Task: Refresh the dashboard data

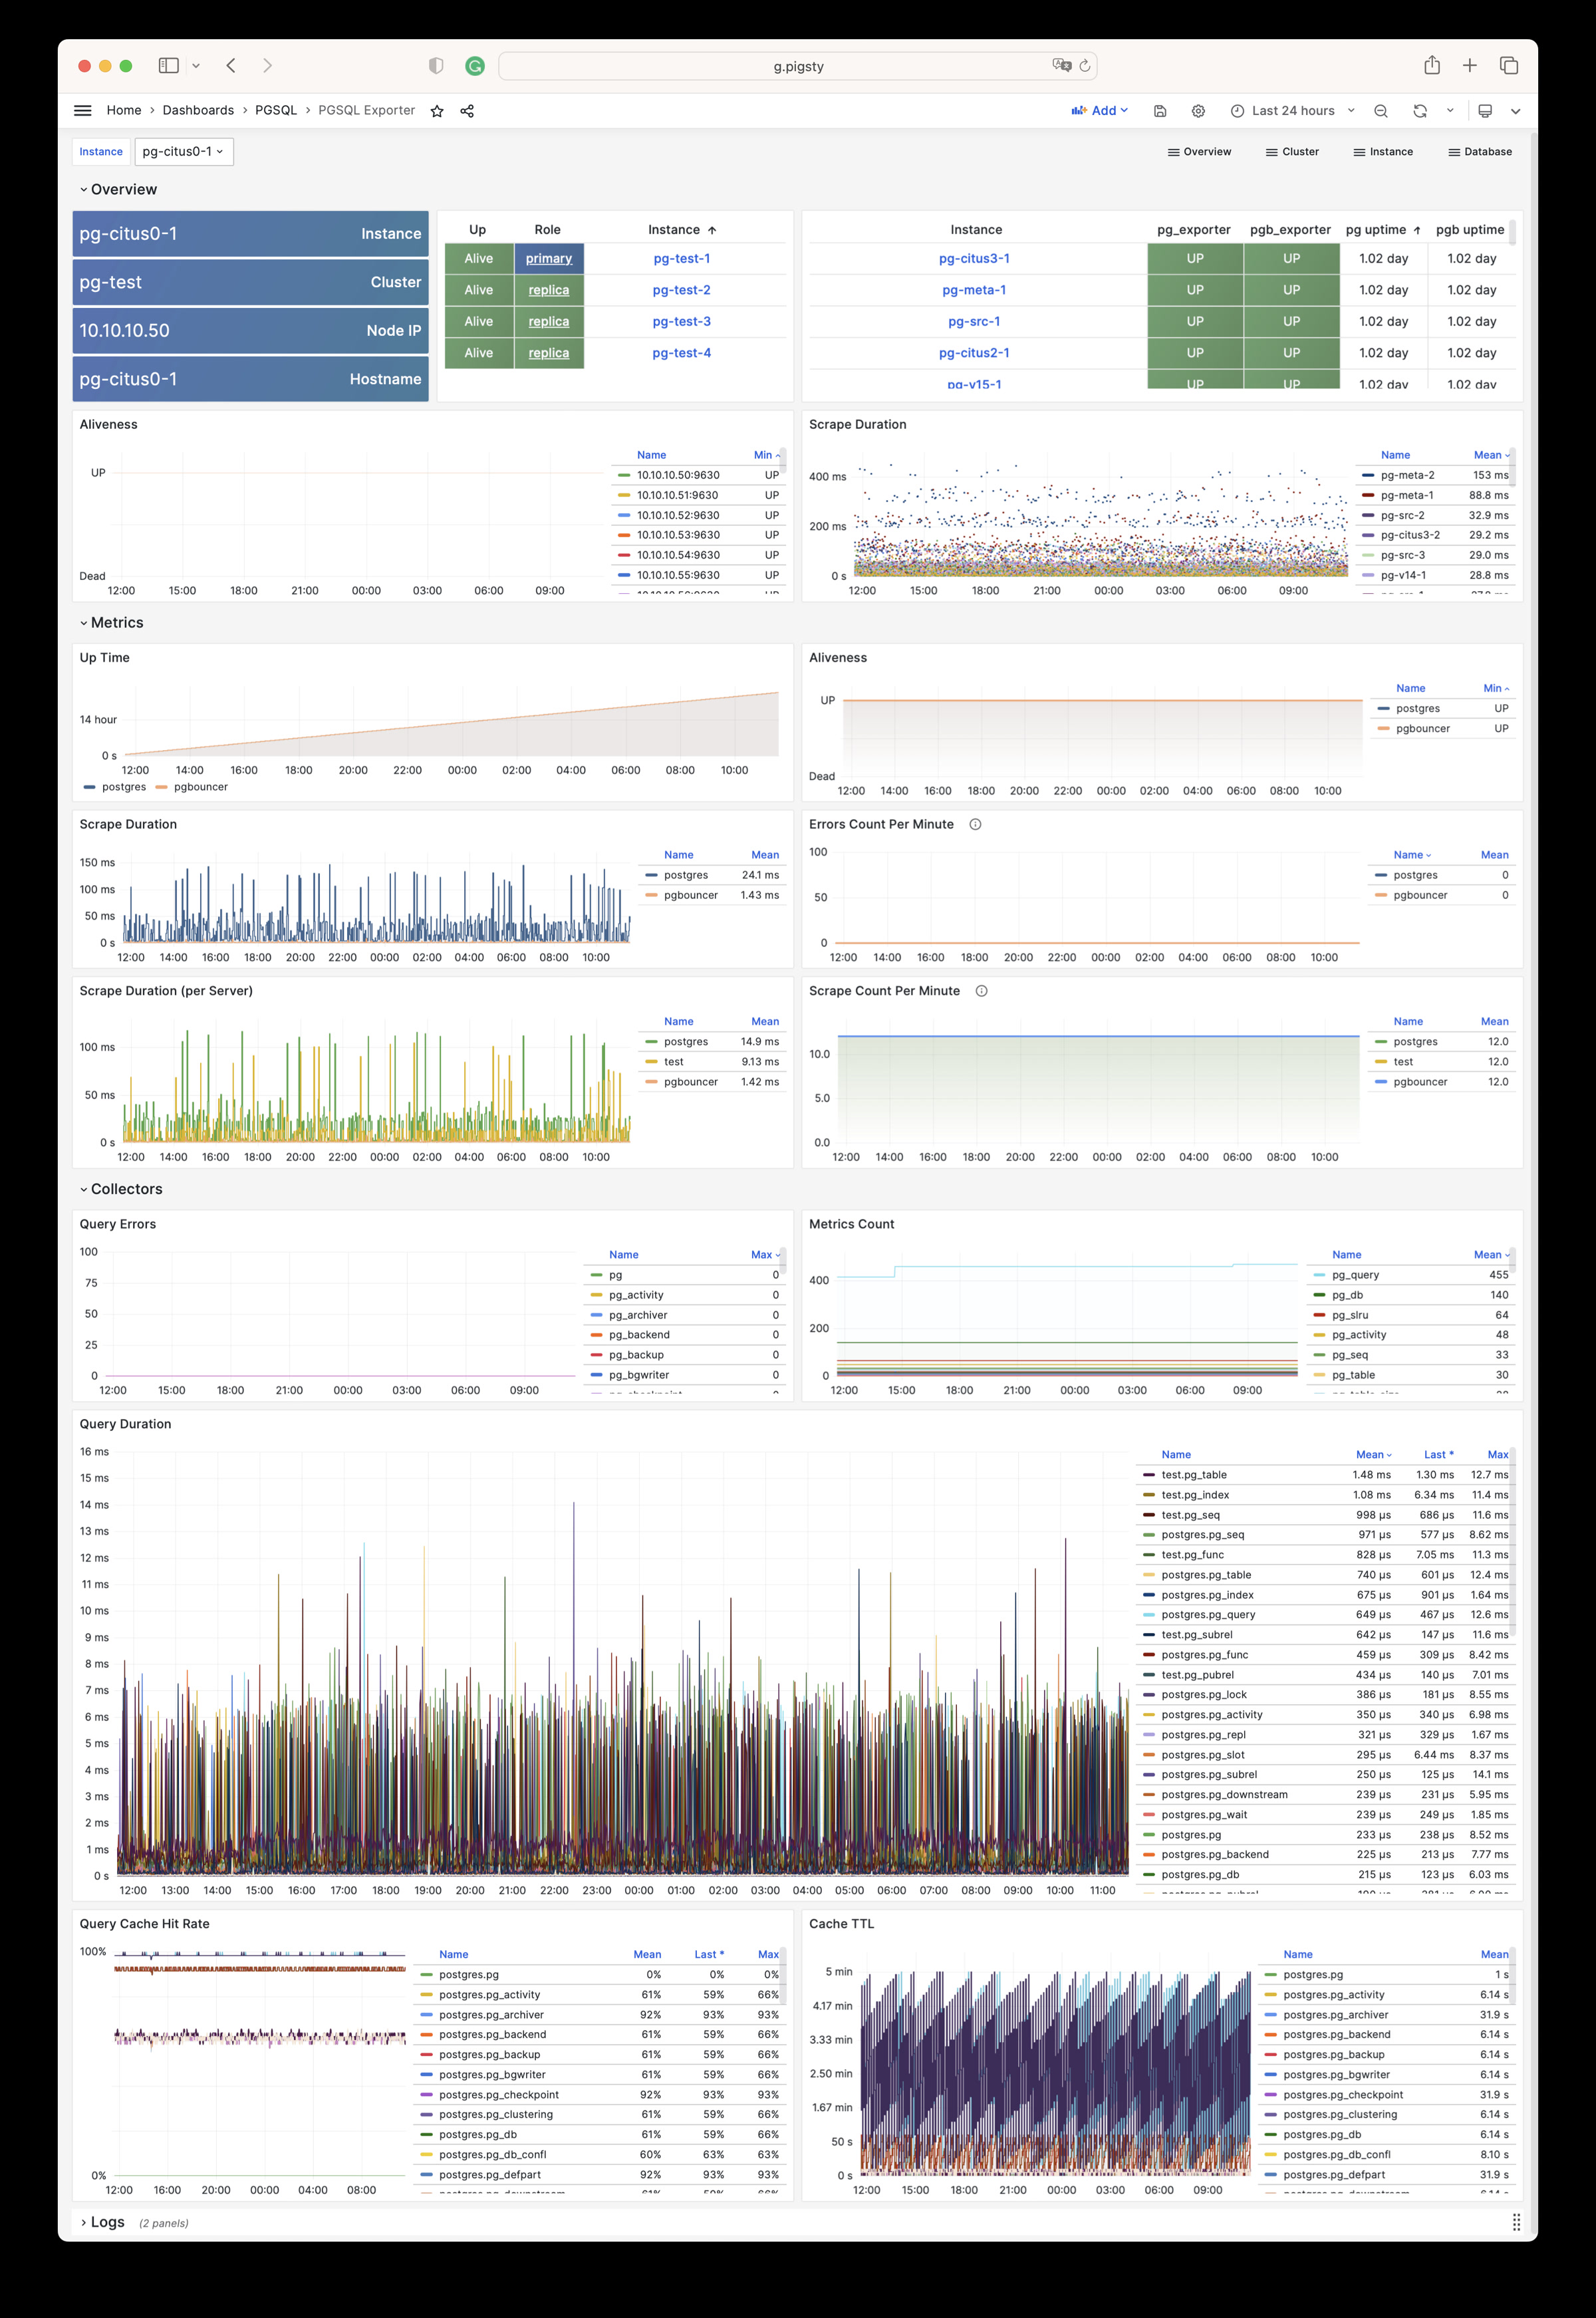Action: coord(1420,110)
